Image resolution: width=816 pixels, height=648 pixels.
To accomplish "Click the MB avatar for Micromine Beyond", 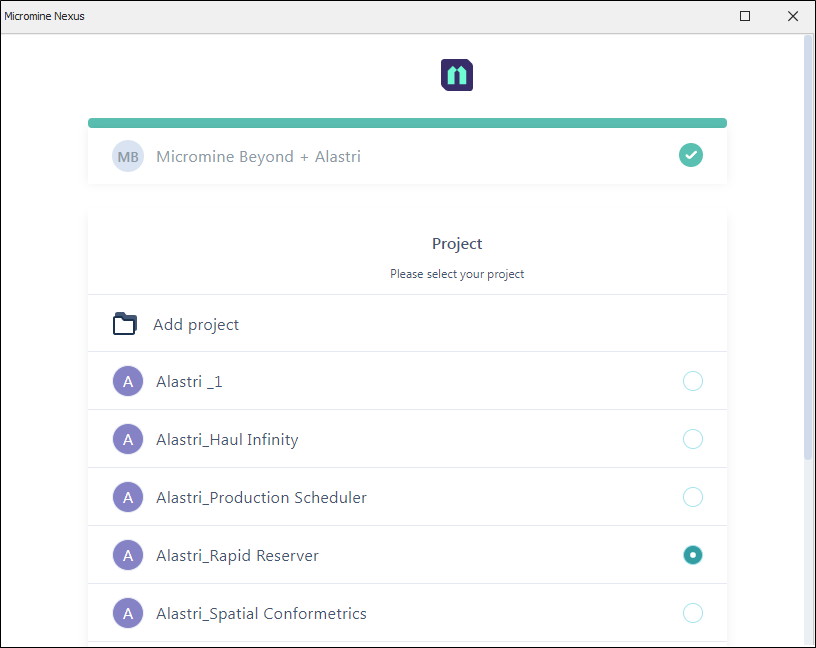I will click(x=128, y=156).
